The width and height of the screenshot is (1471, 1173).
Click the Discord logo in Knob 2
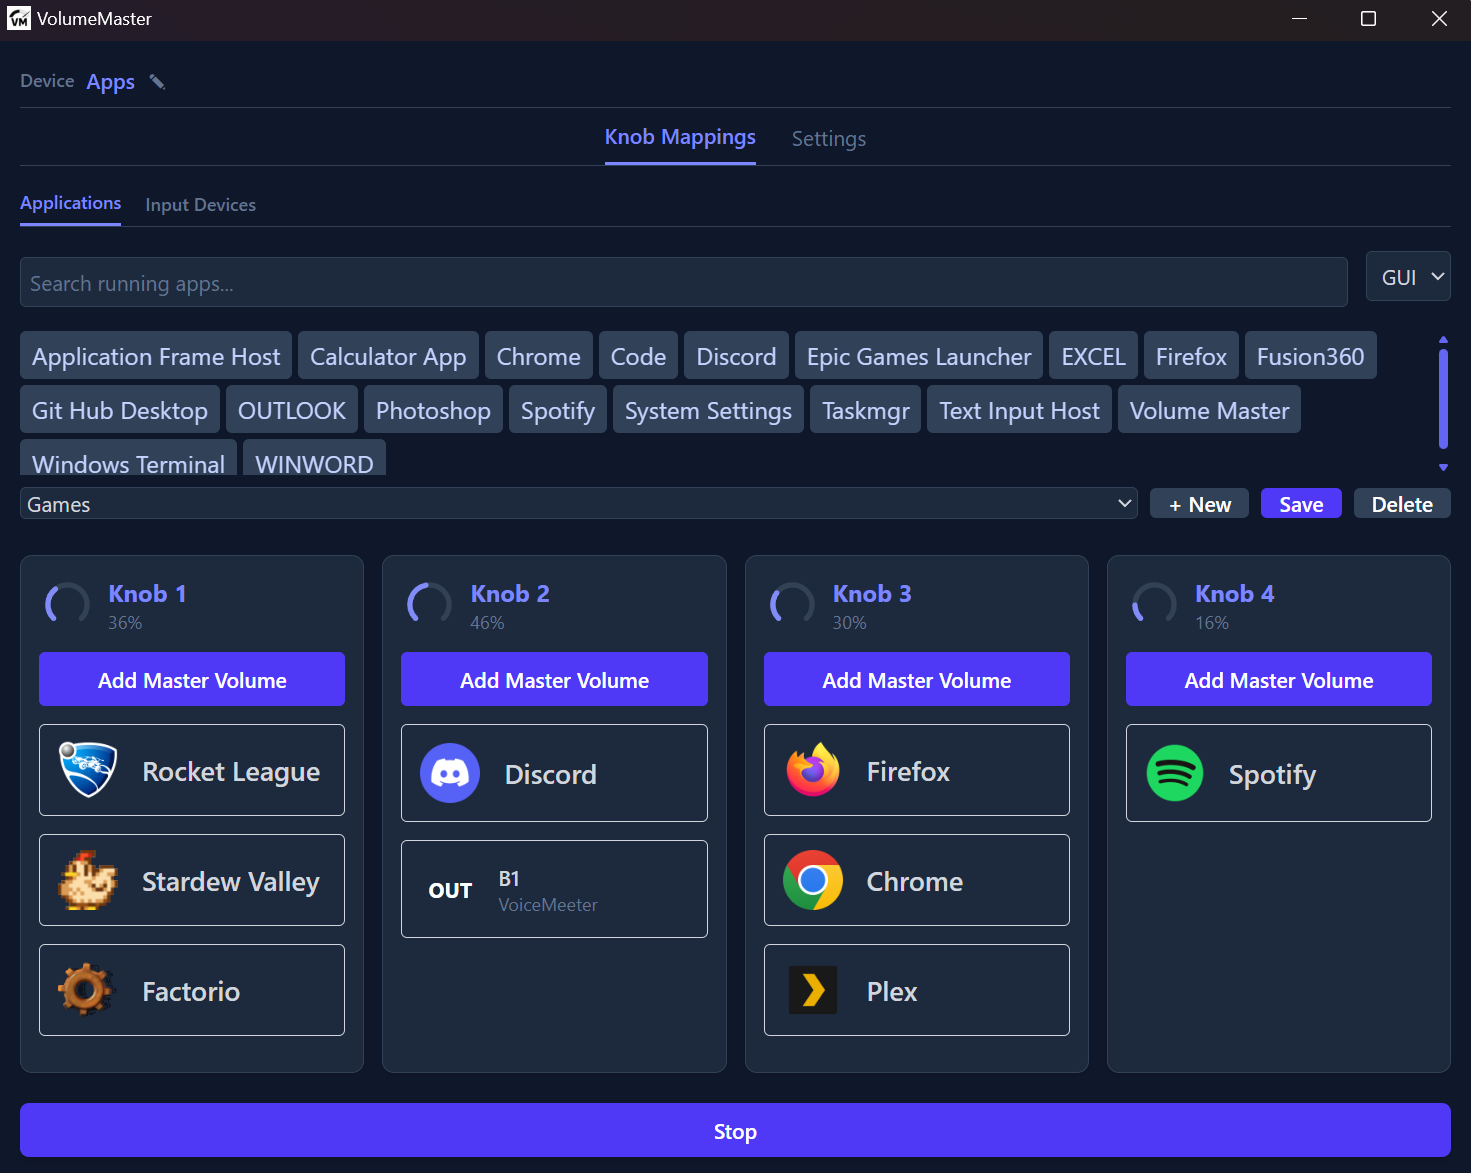(450, 773)
